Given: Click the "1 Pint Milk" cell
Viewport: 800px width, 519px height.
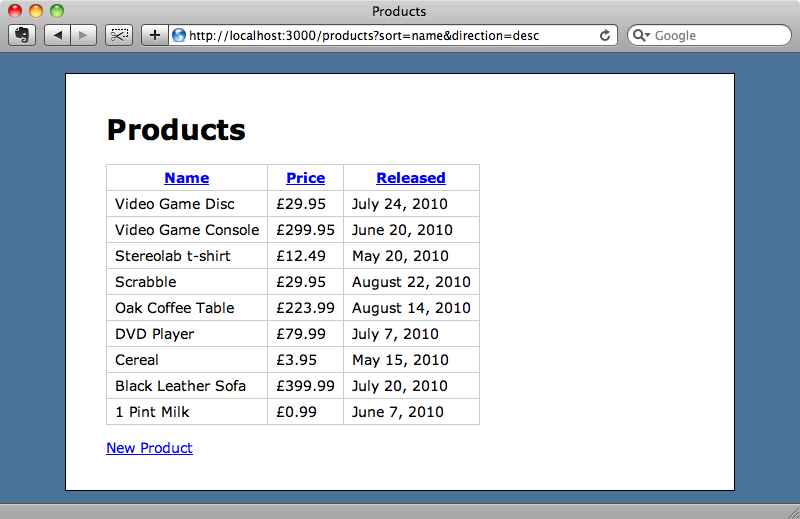Looking at the screenshot, I should (x=187, y=412).
